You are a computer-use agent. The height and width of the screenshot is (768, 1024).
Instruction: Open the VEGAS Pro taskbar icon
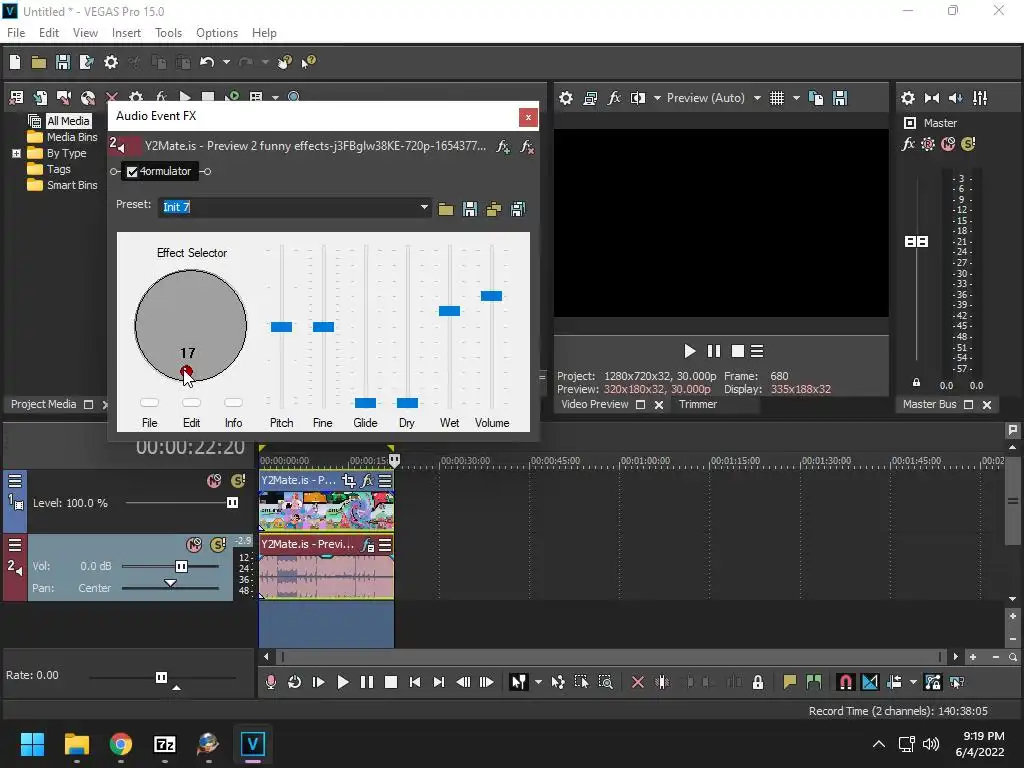tap(253, 744)
